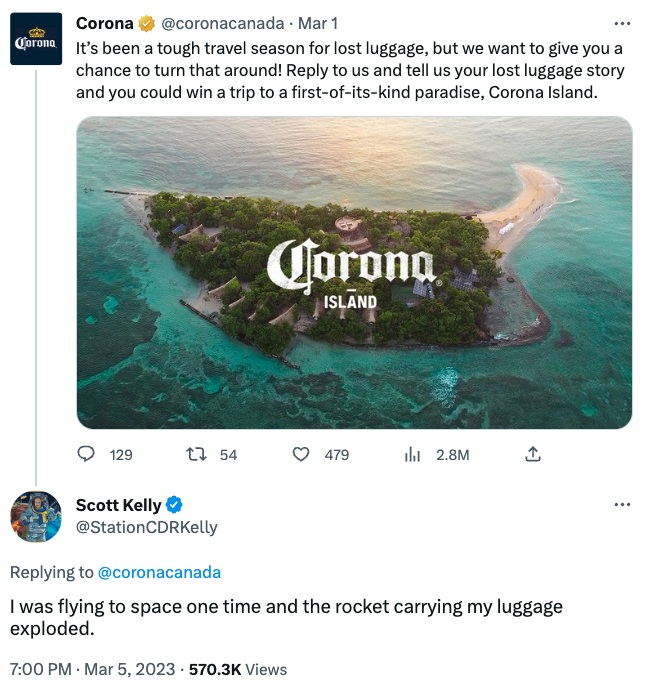This screenshot has width=645, height=685.
Task: Click the share upload icon
Action: point(533,454)
